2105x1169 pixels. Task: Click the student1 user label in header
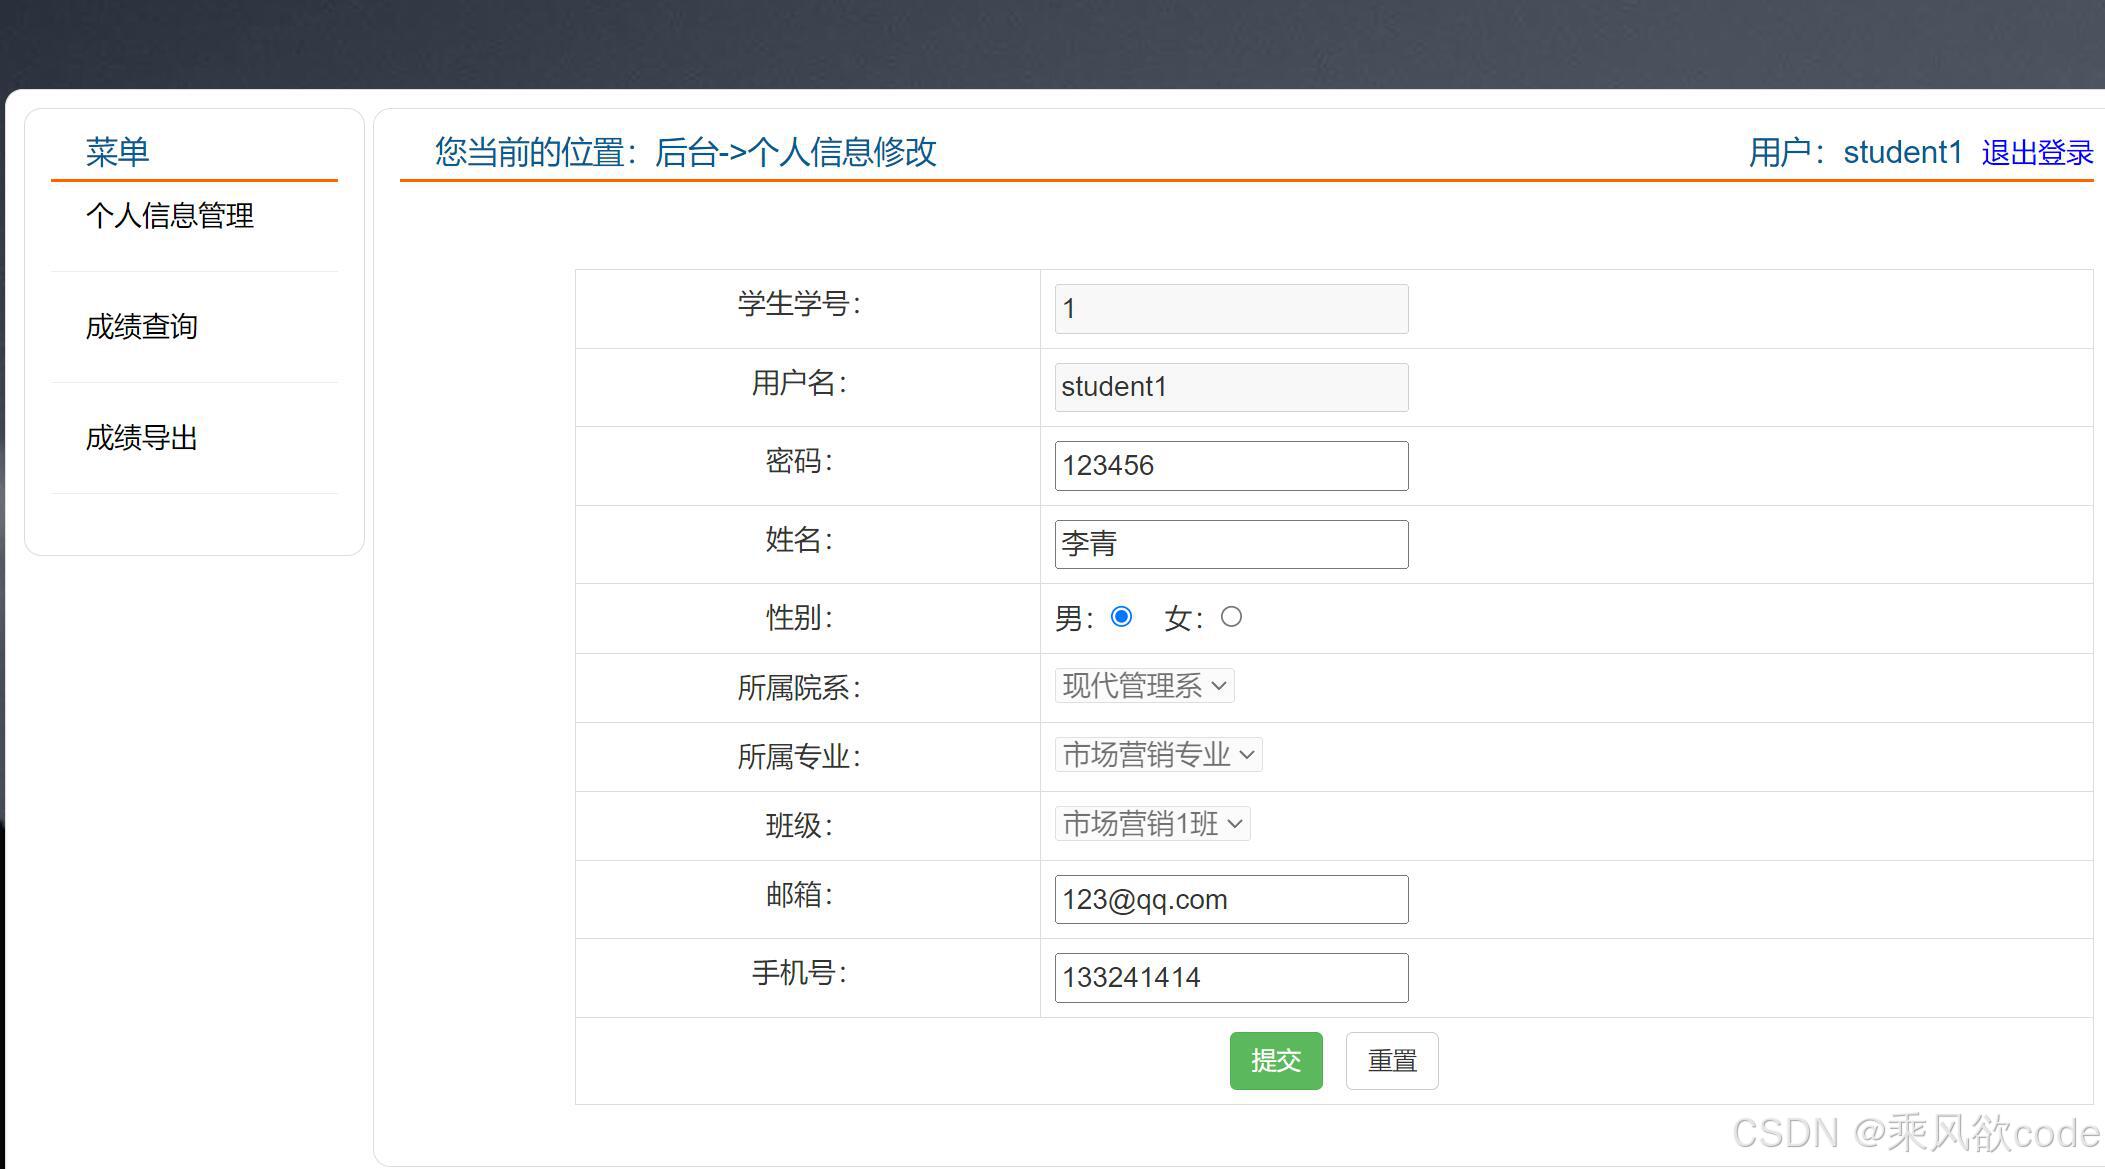click(x=1902, y=153)
